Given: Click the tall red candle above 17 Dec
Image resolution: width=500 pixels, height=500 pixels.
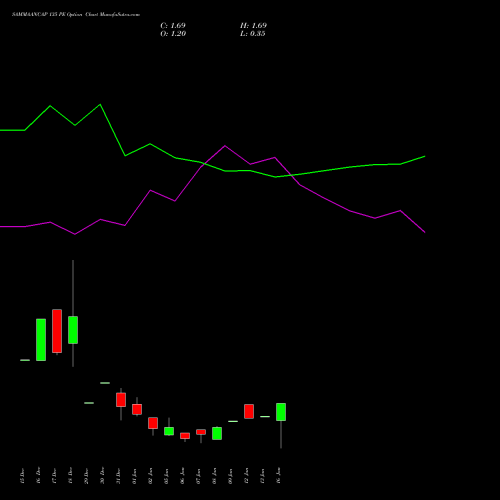Looking at the screenshot, I should [x=57, y=331].
